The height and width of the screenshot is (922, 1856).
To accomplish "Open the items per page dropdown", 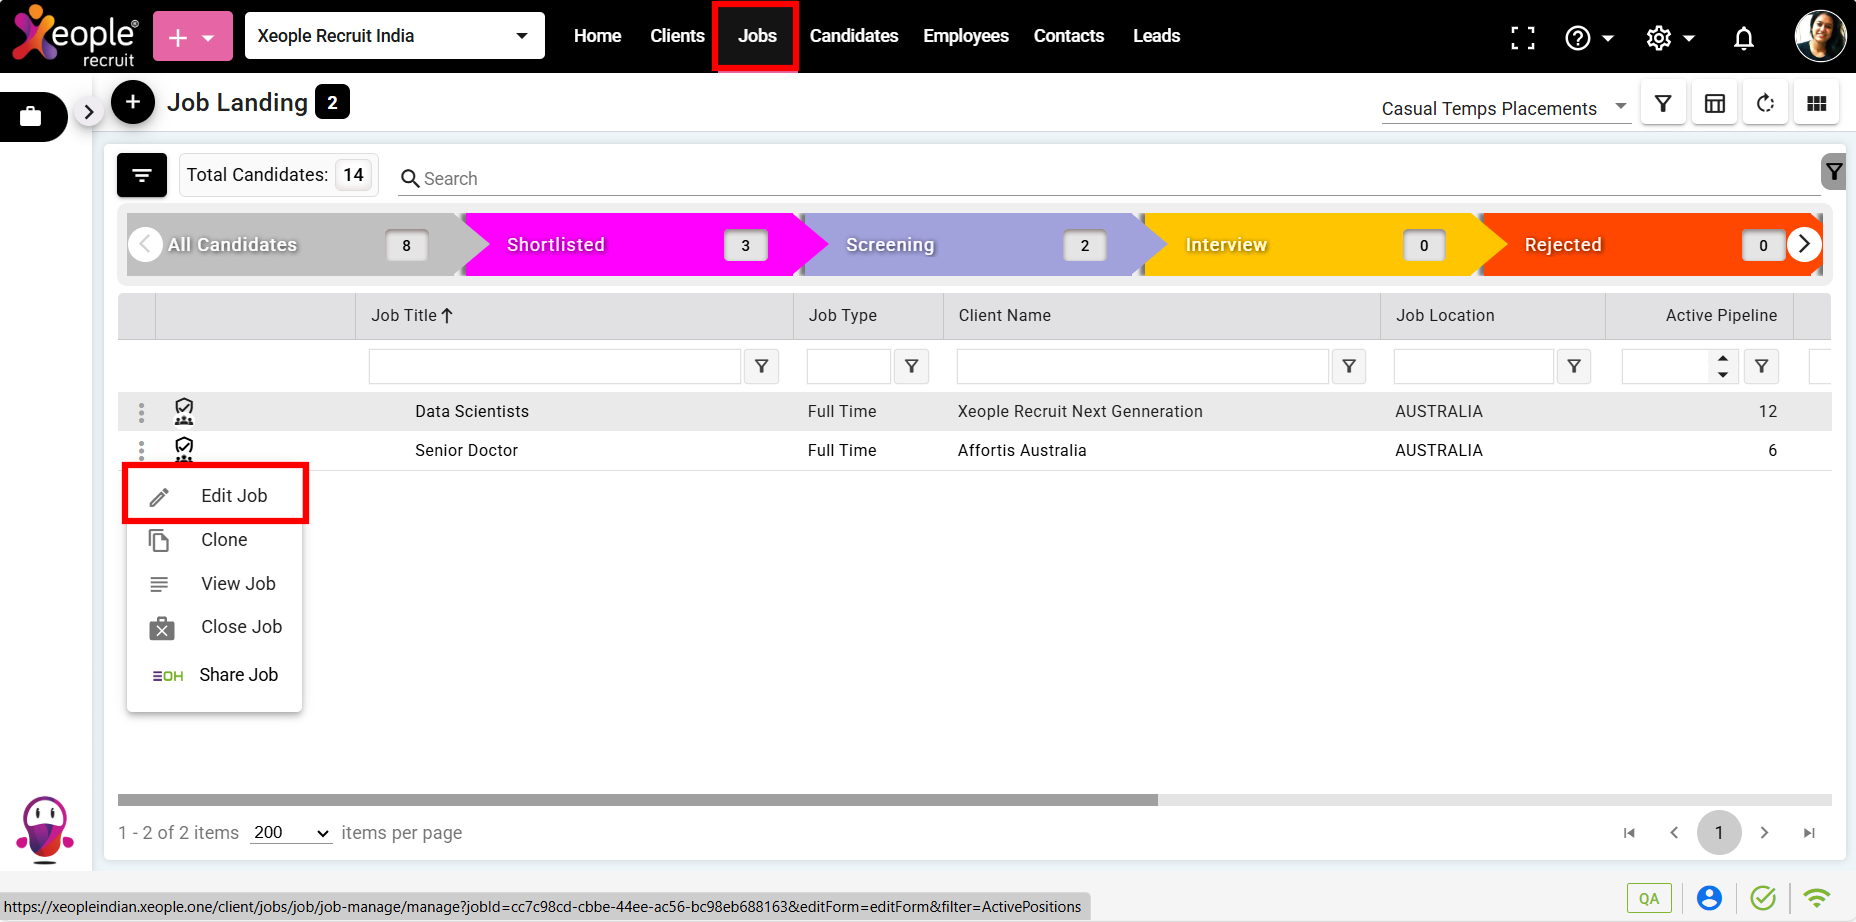I will click(x=291, y=833).
